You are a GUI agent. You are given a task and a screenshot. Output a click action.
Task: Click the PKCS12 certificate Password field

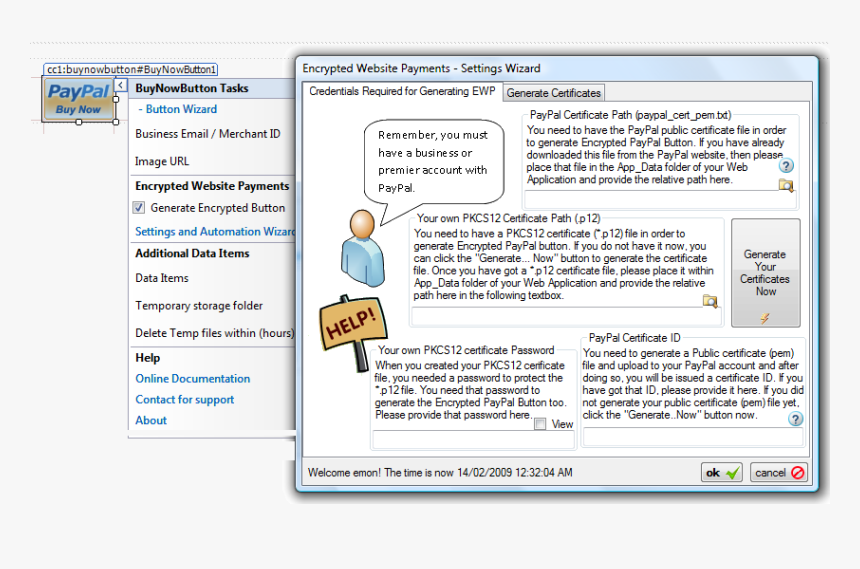(473, 440)
